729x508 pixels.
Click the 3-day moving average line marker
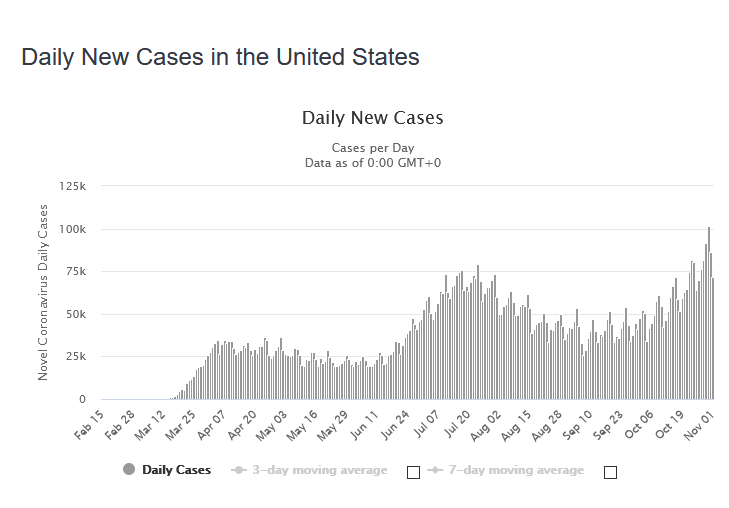pyautogui.click(x=240, y=470)
